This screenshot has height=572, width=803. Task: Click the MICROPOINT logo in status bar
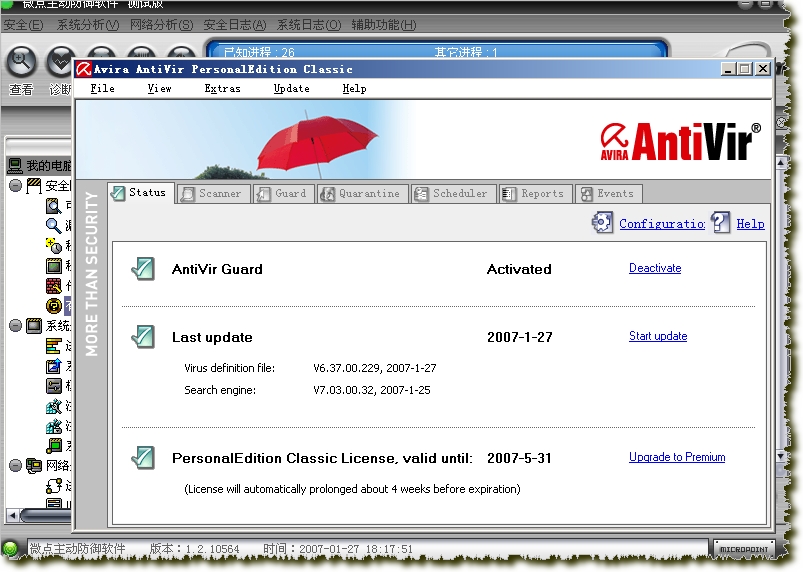point(744,549)
